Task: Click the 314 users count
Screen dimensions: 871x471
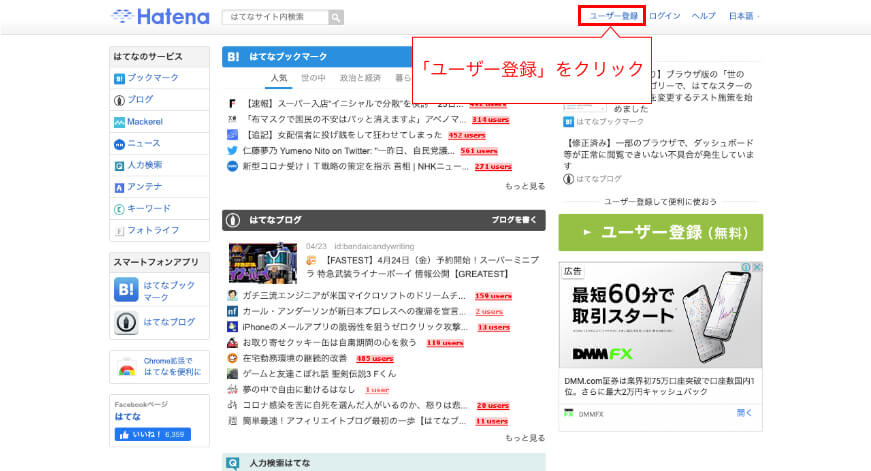Action: point(490,119)
